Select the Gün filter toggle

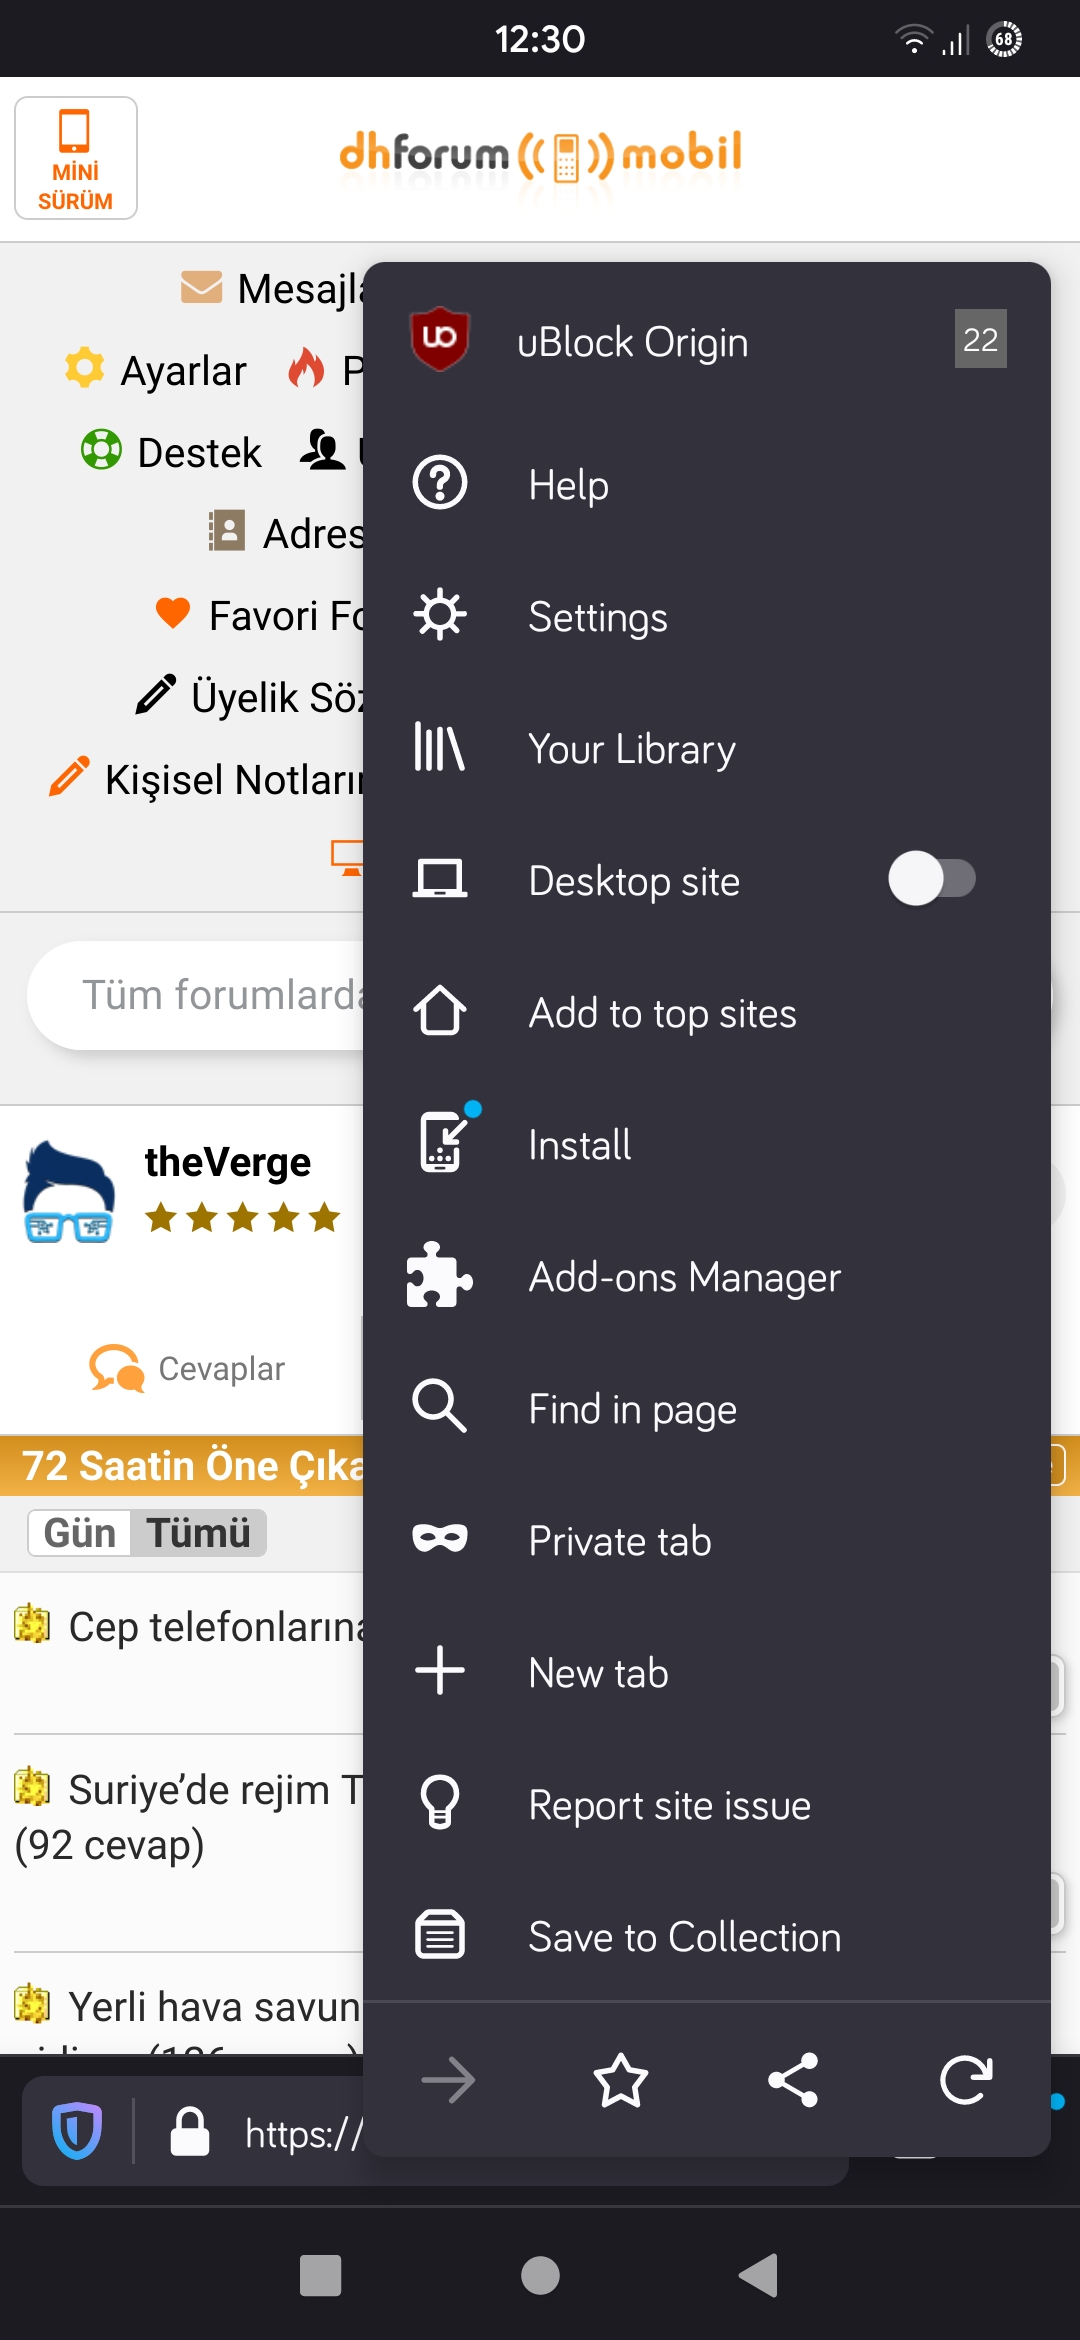80,1533
